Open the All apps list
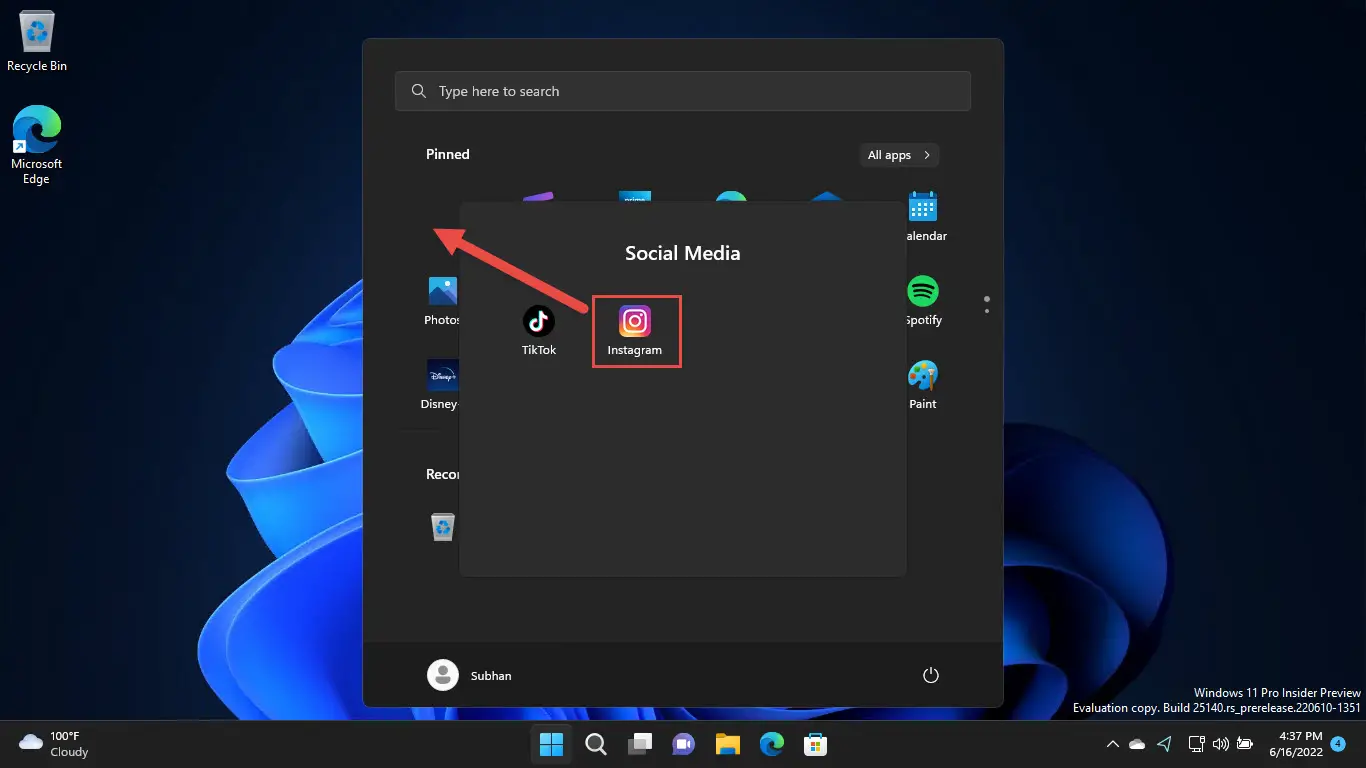Viewport: 1366px width, 768px height. [x=899, y=155]
